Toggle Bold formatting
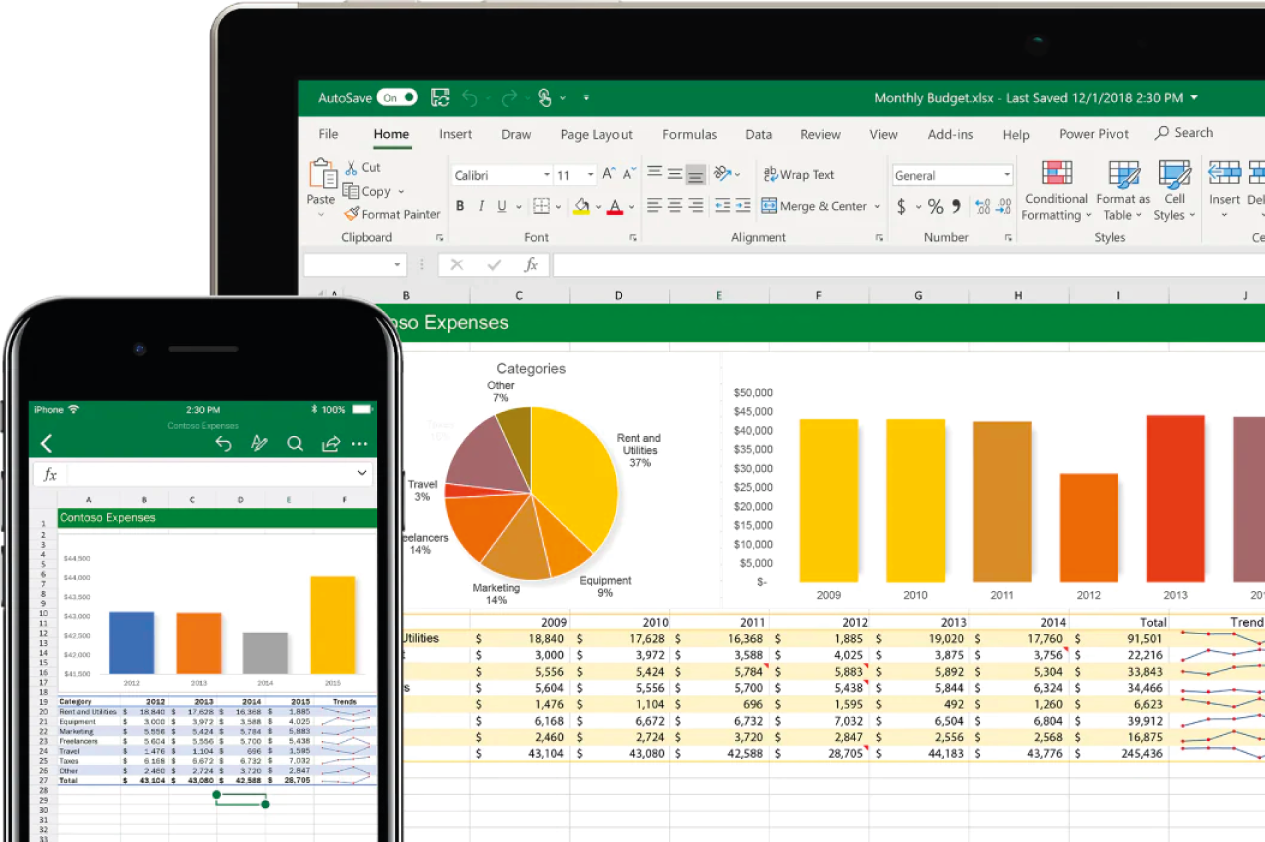Image resolution: width=1265 pixels, height=842 pixels. (x=460, y=206)
